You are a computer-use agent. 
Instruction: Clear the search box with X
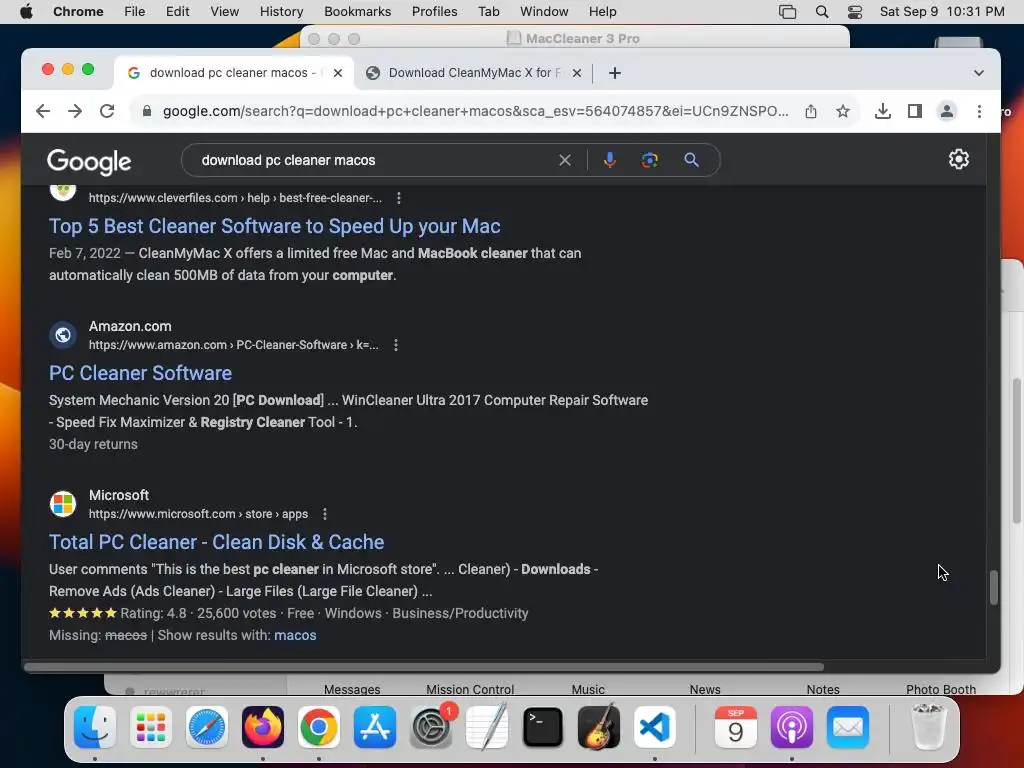(565, 160)
